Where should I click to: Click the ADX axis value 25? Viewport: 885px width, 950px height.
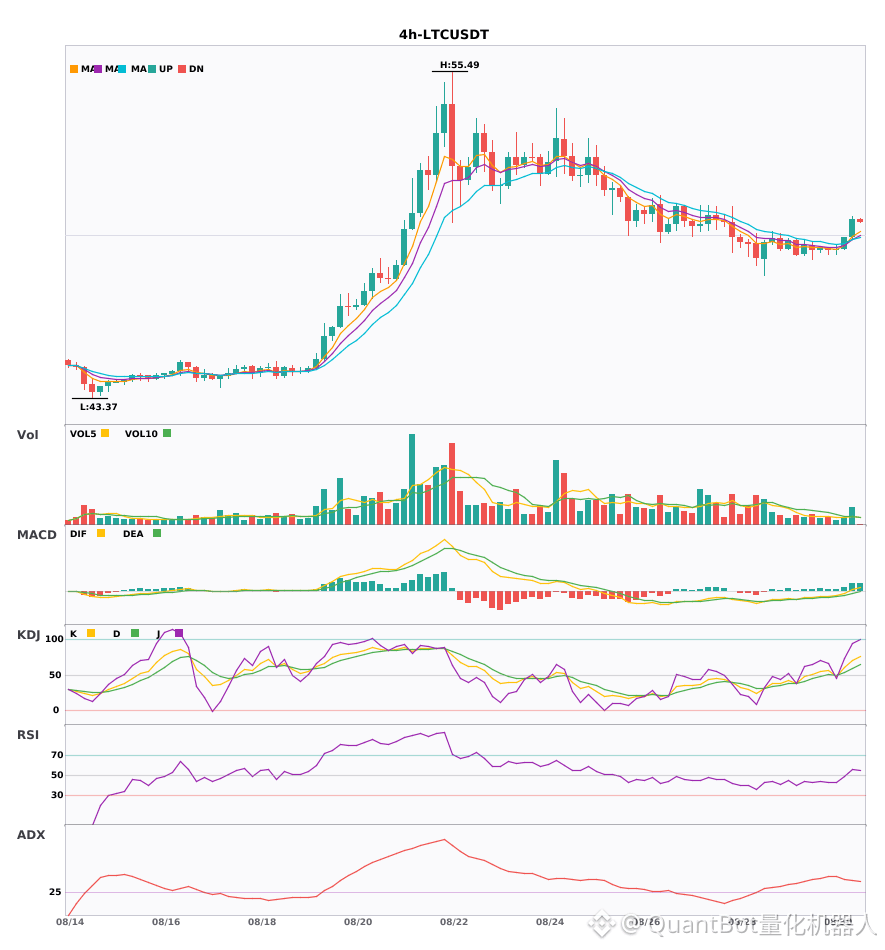pyautogui.click(x=55, y=892)
